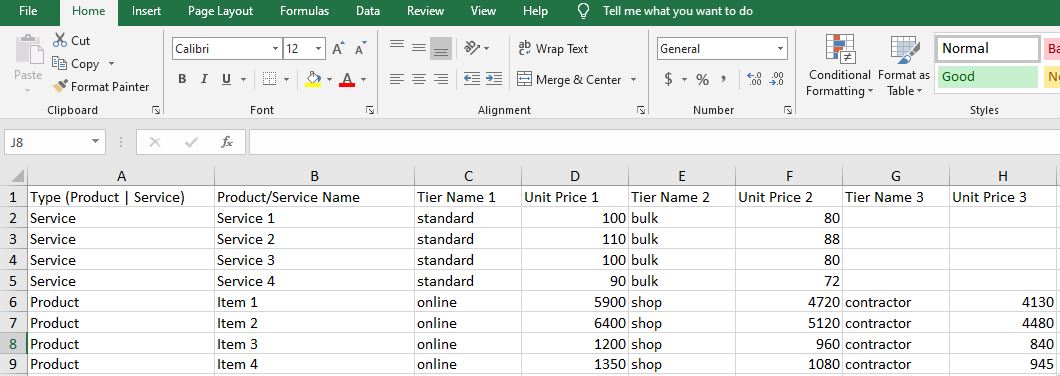Click Tell me what you want to do
The height and width of the screenshot is (376, 1060).
[677, 11]
